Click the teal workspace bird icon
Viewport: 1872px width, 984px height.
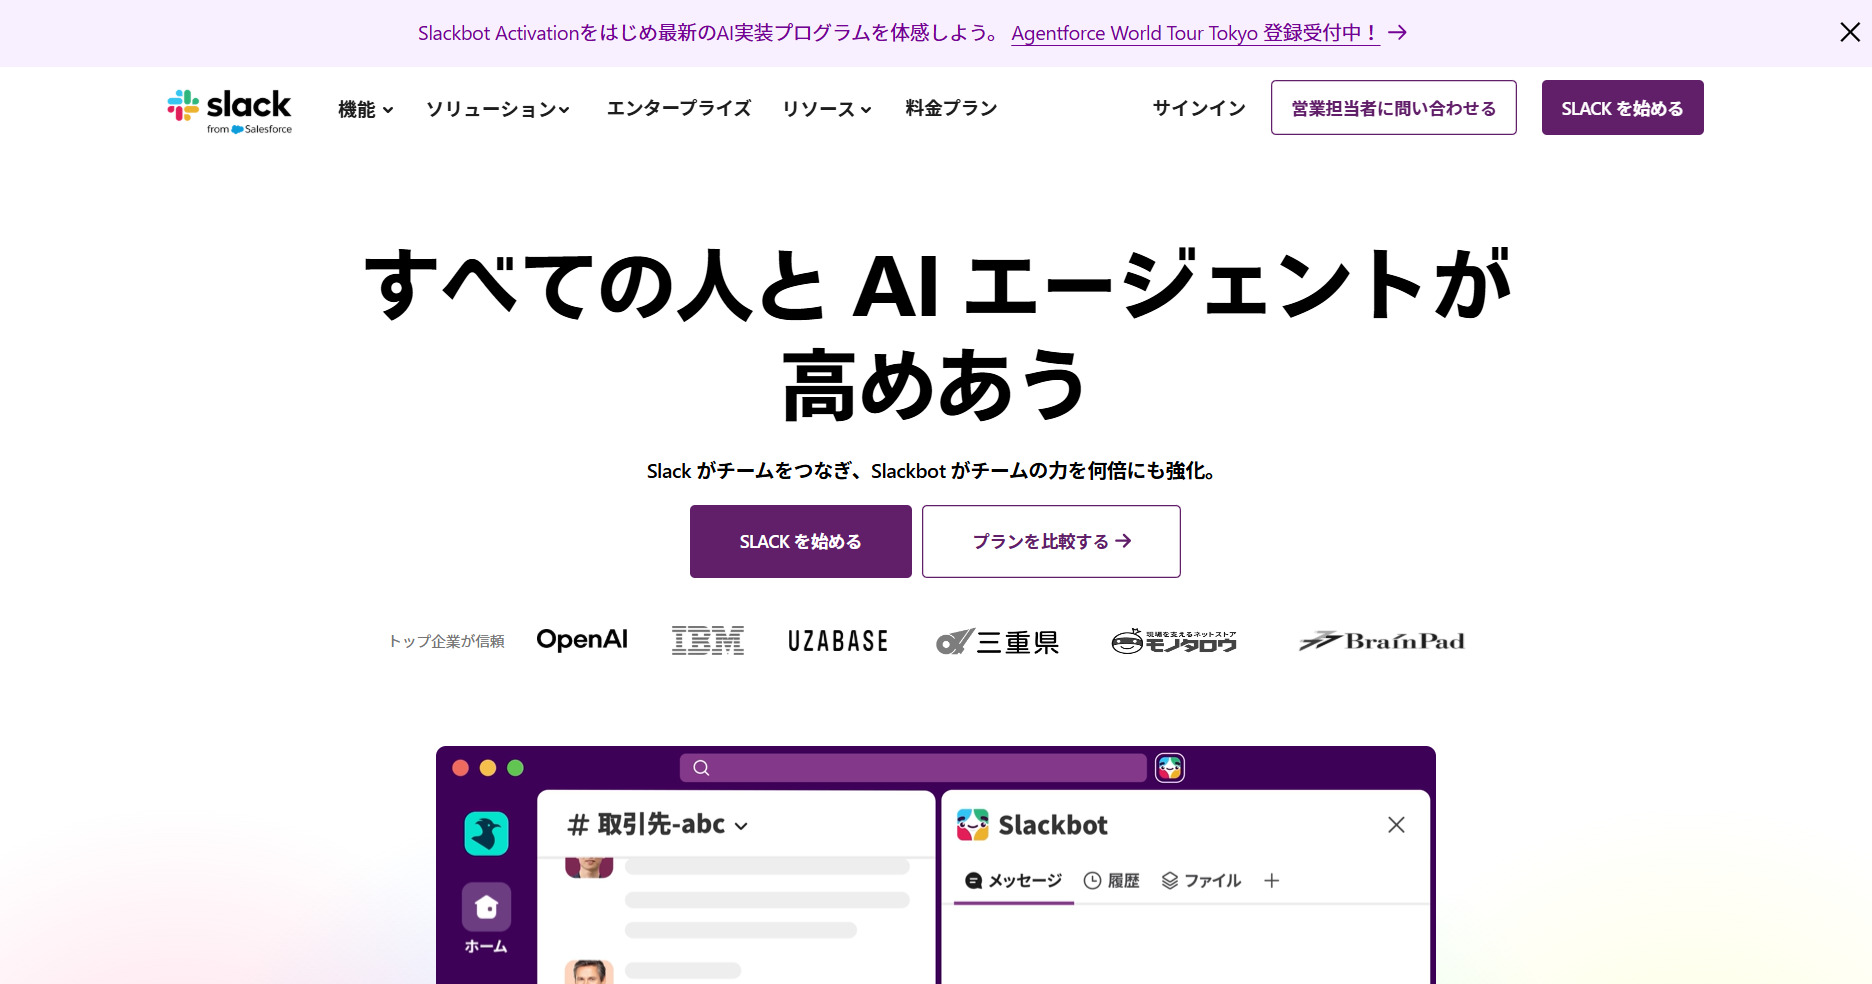point(486,833)
